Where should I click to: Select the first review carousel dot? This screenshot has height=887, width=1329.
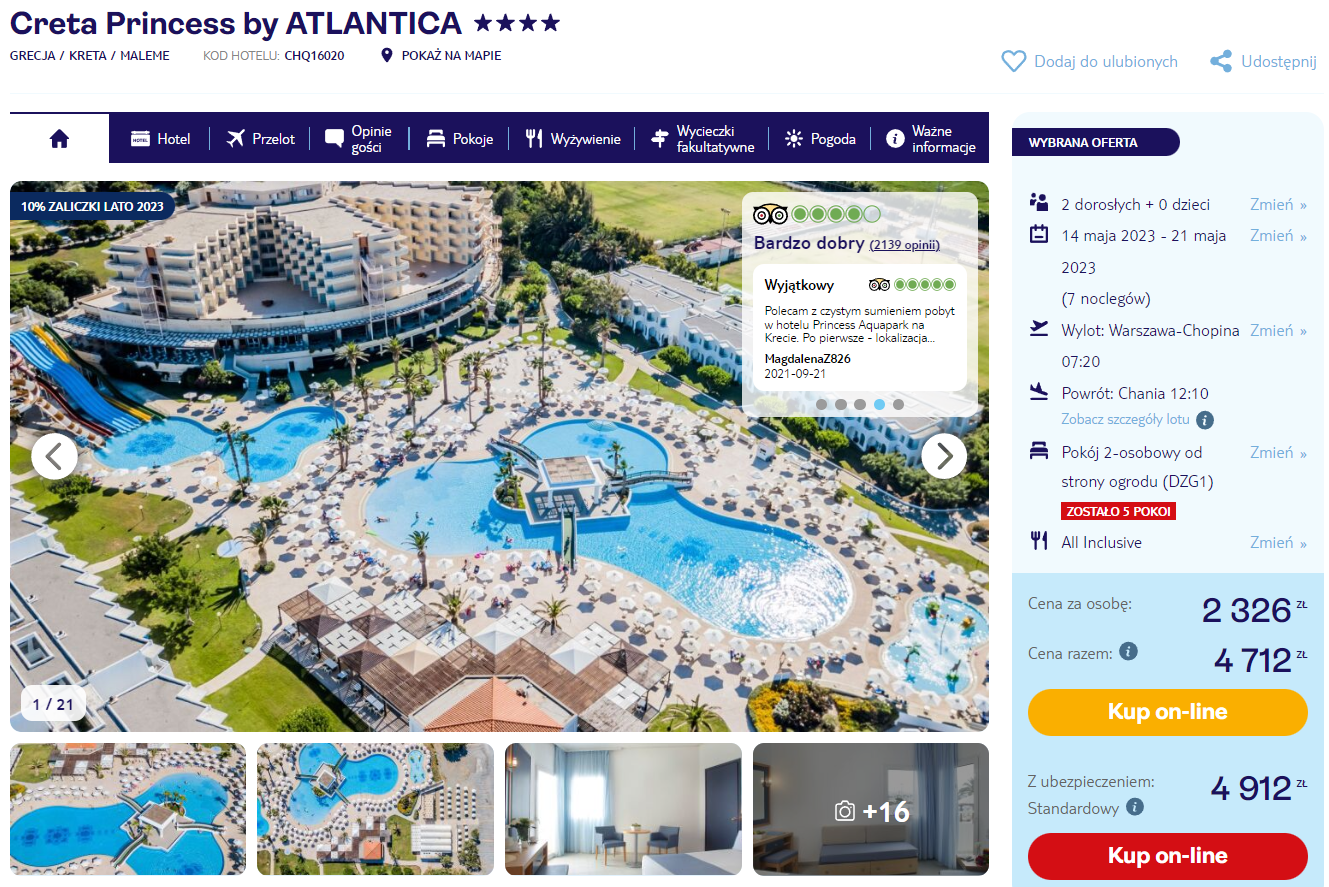pos(822,405)
